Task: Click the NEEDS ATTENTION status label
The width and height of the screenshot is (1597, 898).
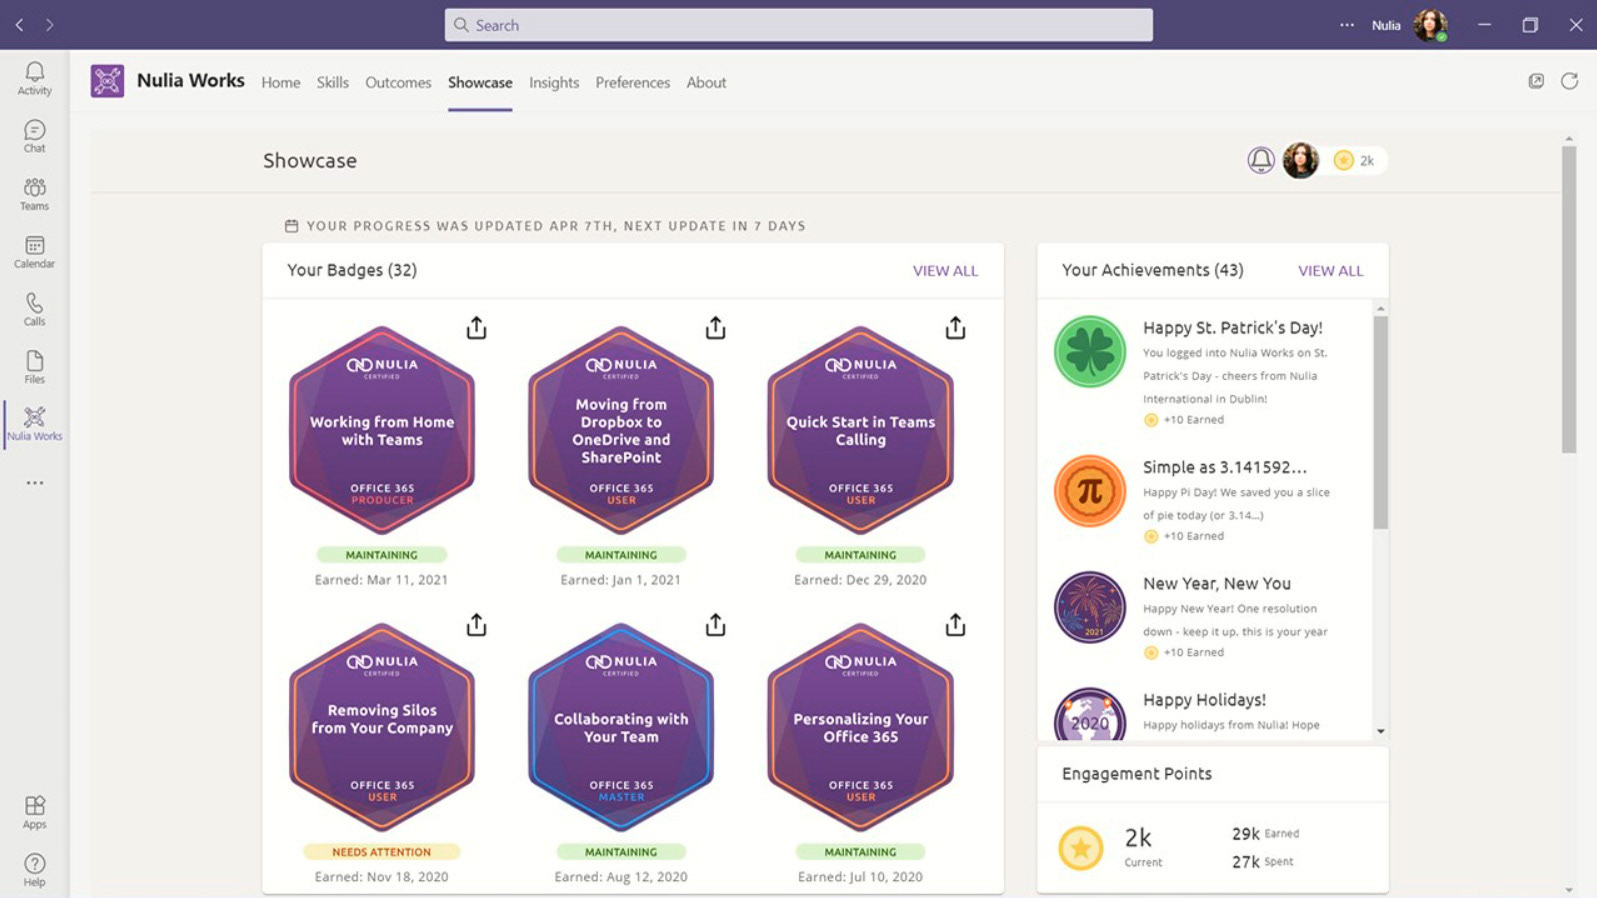Action: tap(382, 852)
